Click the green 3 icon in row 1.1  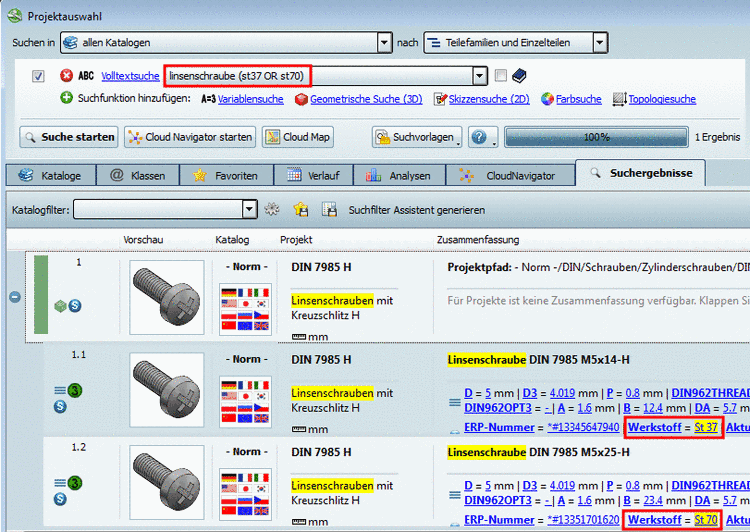pos(75,390)
